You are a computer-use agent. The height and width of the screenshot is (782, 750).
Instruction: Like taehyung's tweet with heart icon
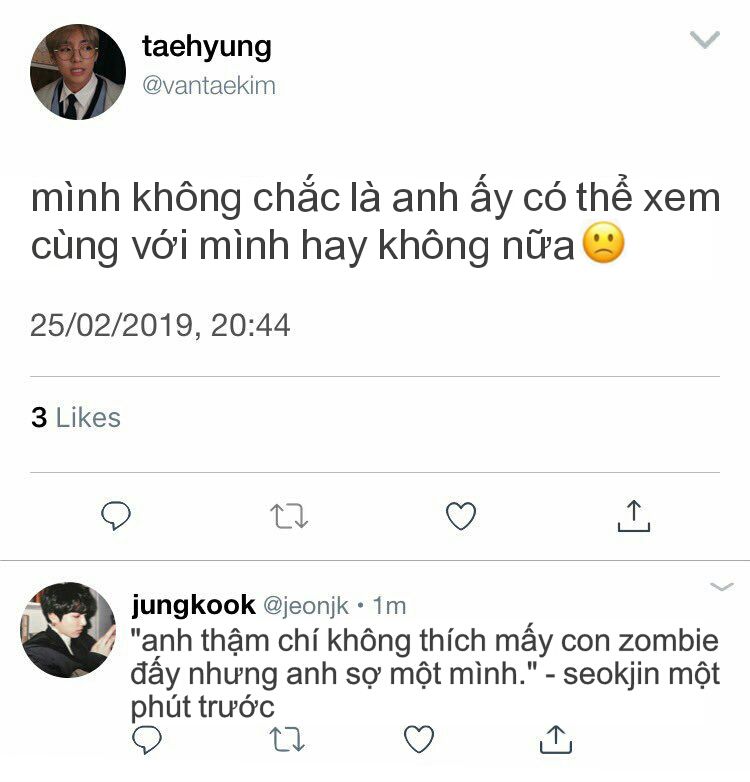[x=461, y=516]
